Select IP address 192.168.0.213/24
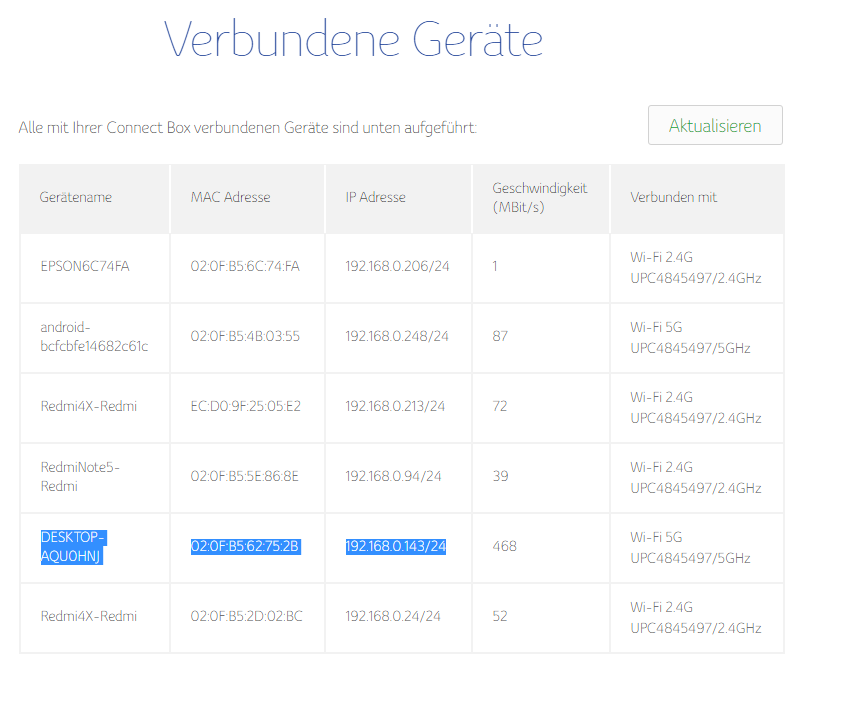The image size is (863, 704). pyautogui.click(x=395, y=406)
